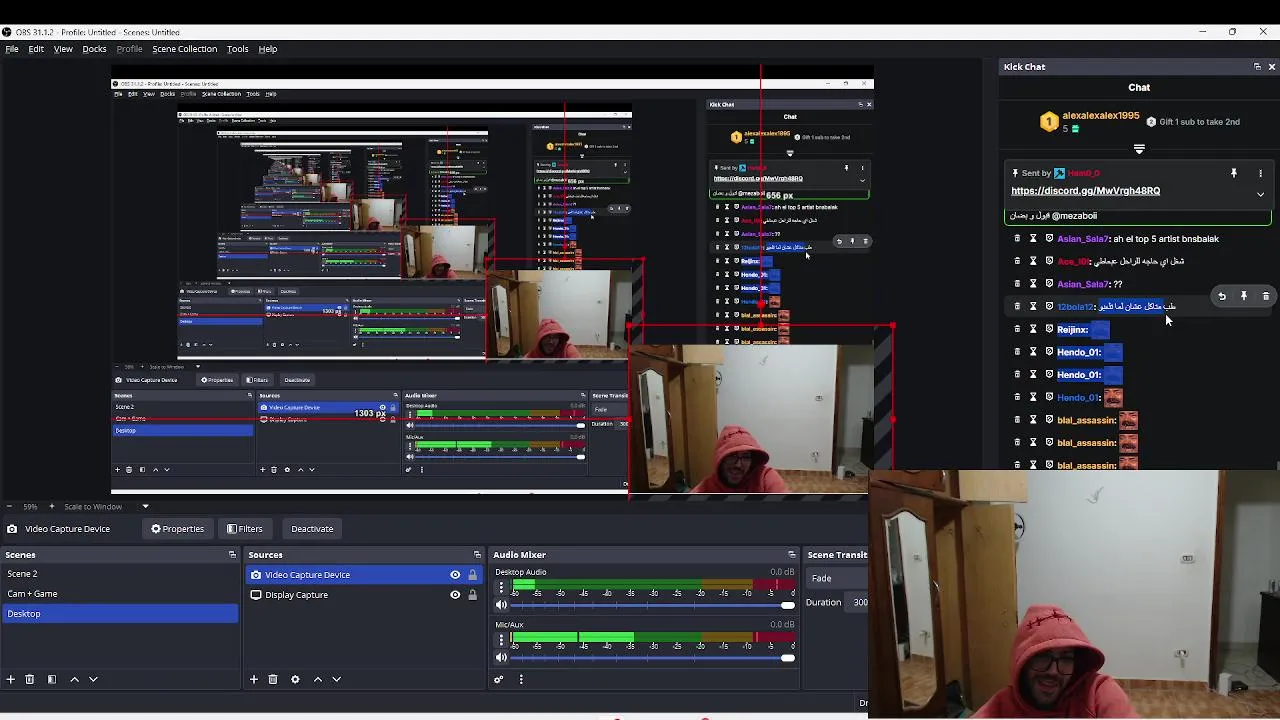This screenshot has height=720, width=1280.
Task: Open Mic/Aux options three-dot menu
Action: (x=502, y=640)
